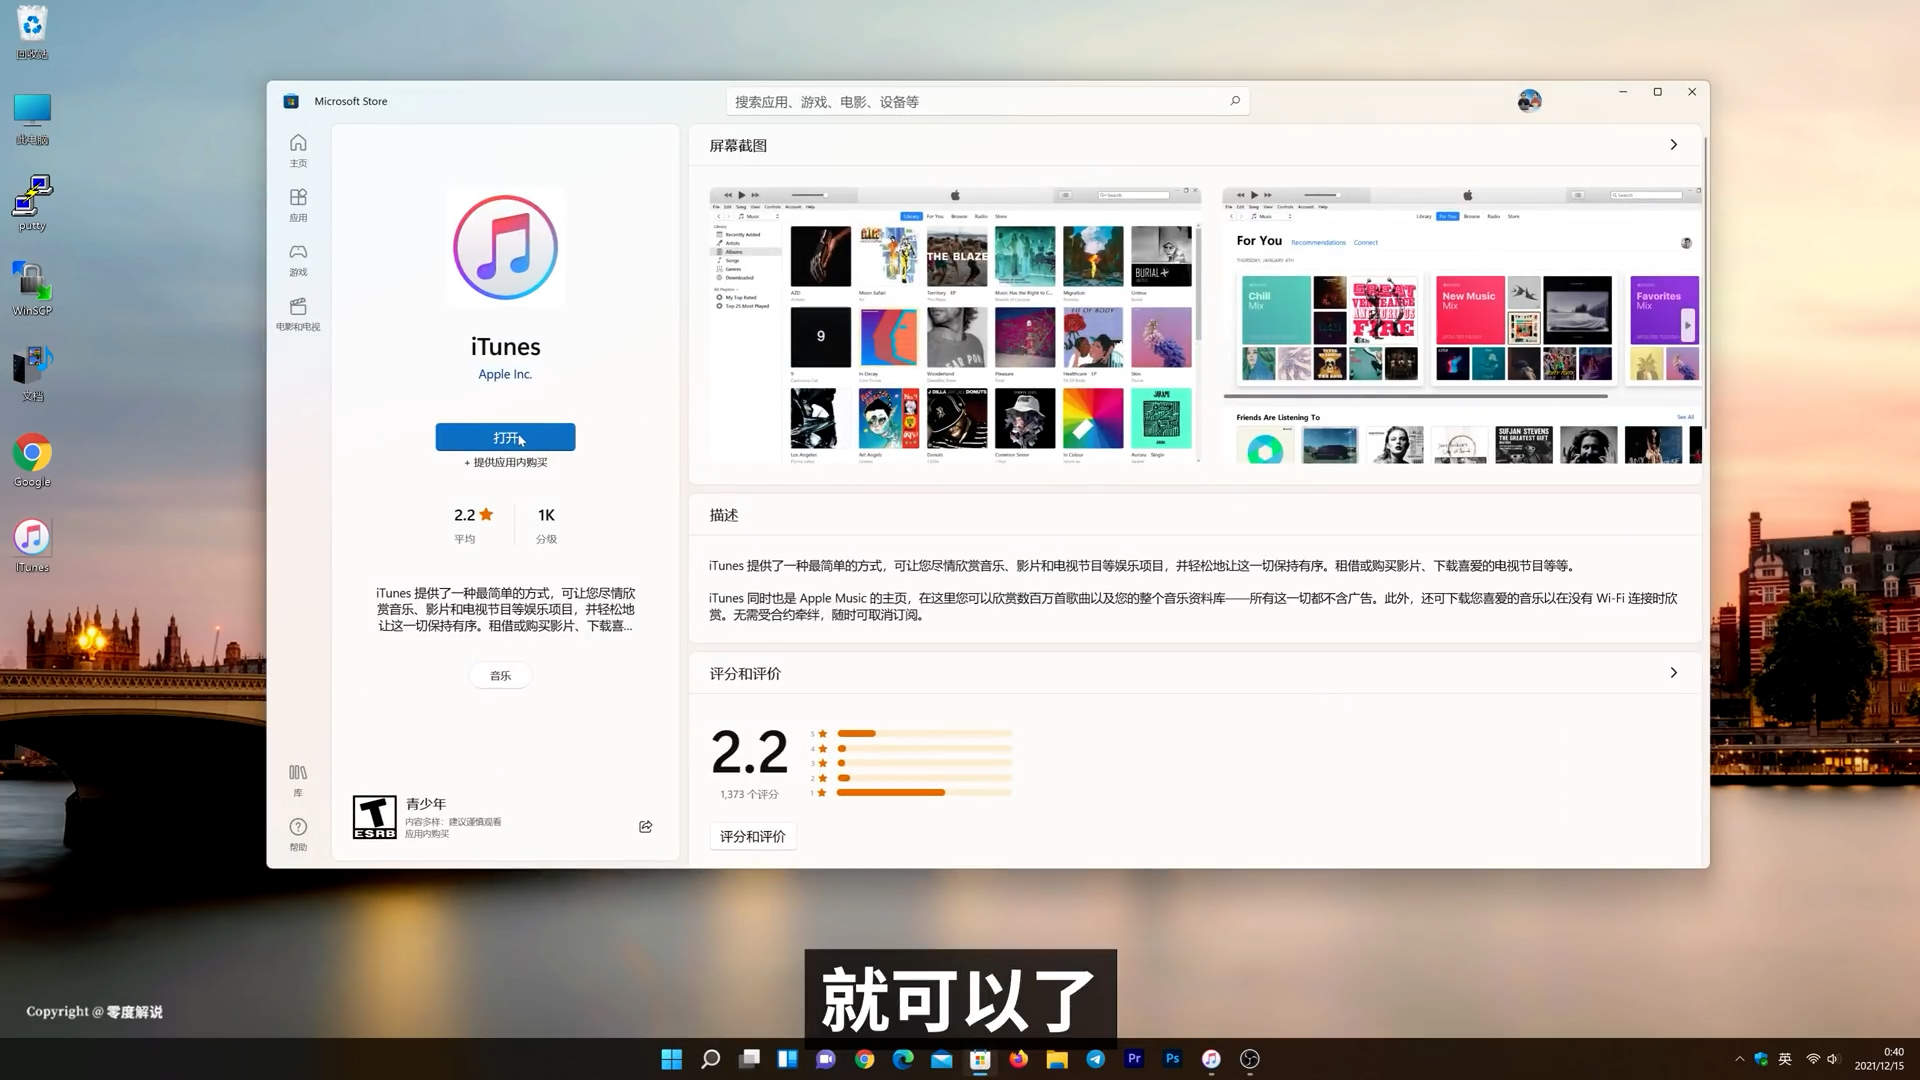Click the user profile avatar
Screen dimensions: 1920x1080
(x=1528, y=100)
